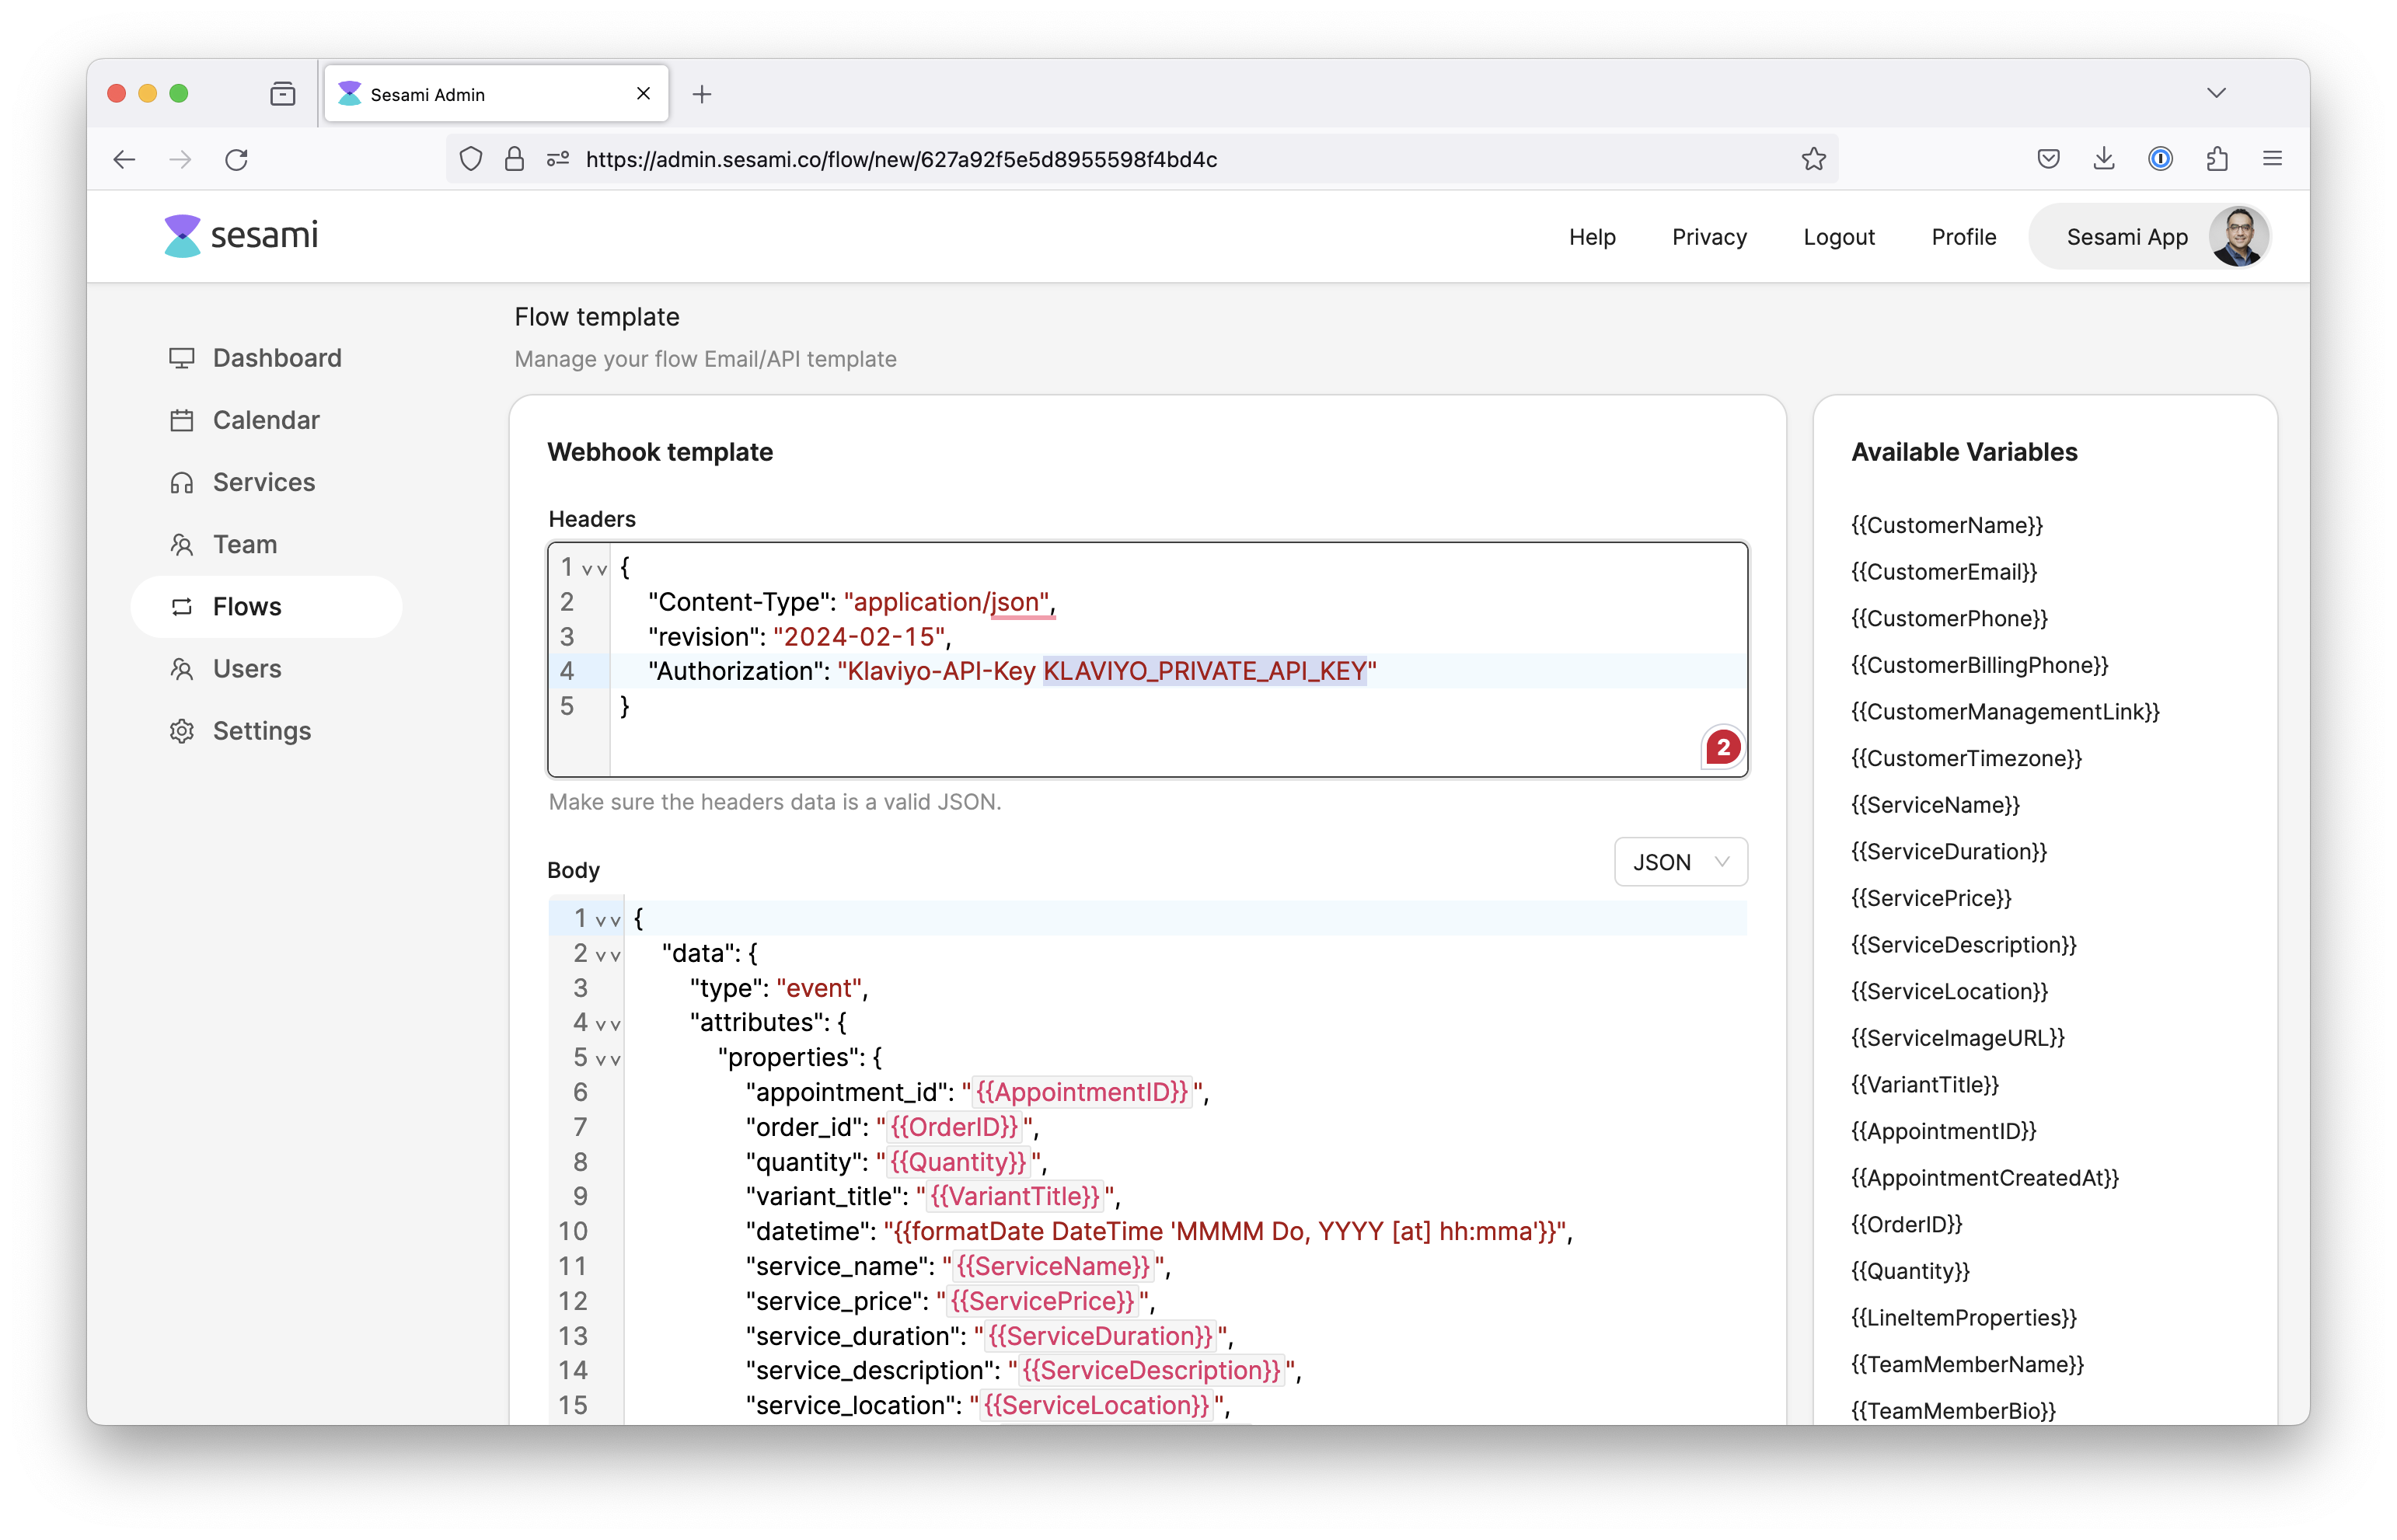Open the browser extensions puzzle icon
This screenshot has height=1540, width=2397.
pyautogui.click(x=2217, y=158)
